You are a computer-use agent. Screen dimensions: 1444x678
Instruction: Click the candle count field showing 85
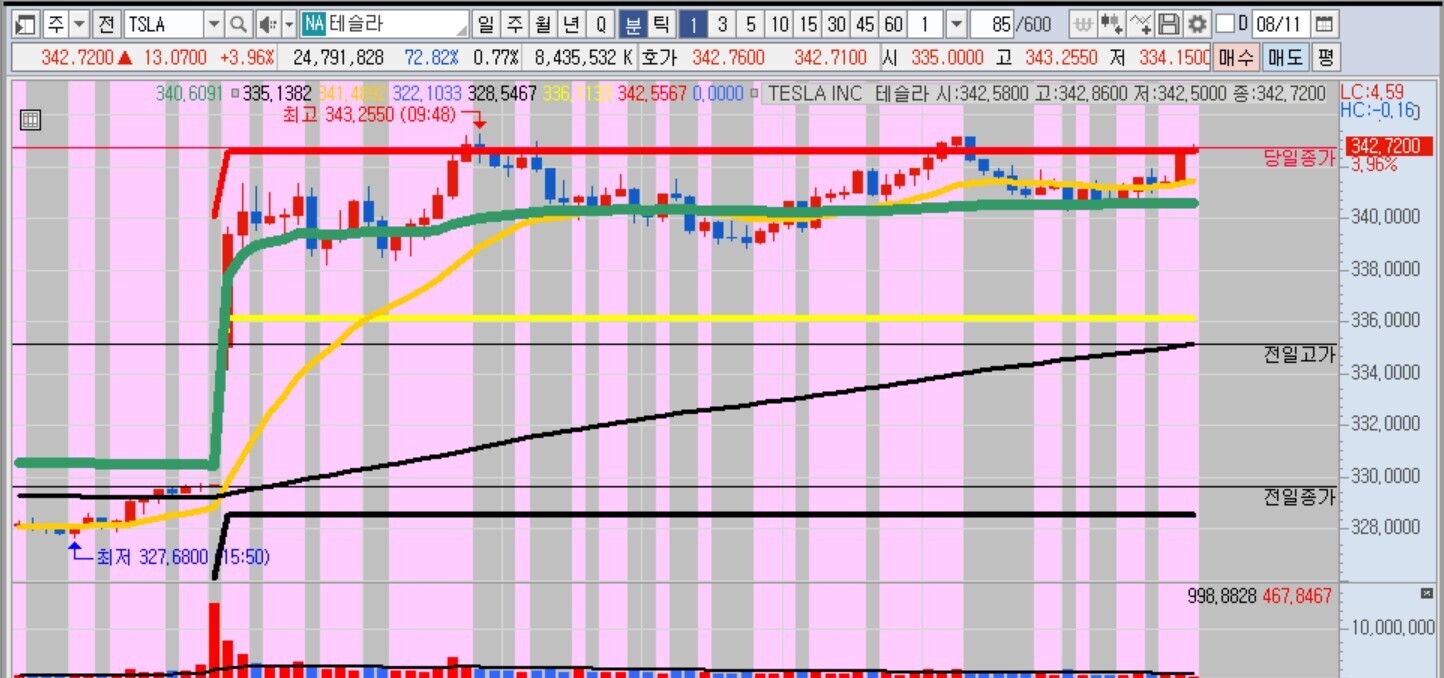tap(990, 23)
